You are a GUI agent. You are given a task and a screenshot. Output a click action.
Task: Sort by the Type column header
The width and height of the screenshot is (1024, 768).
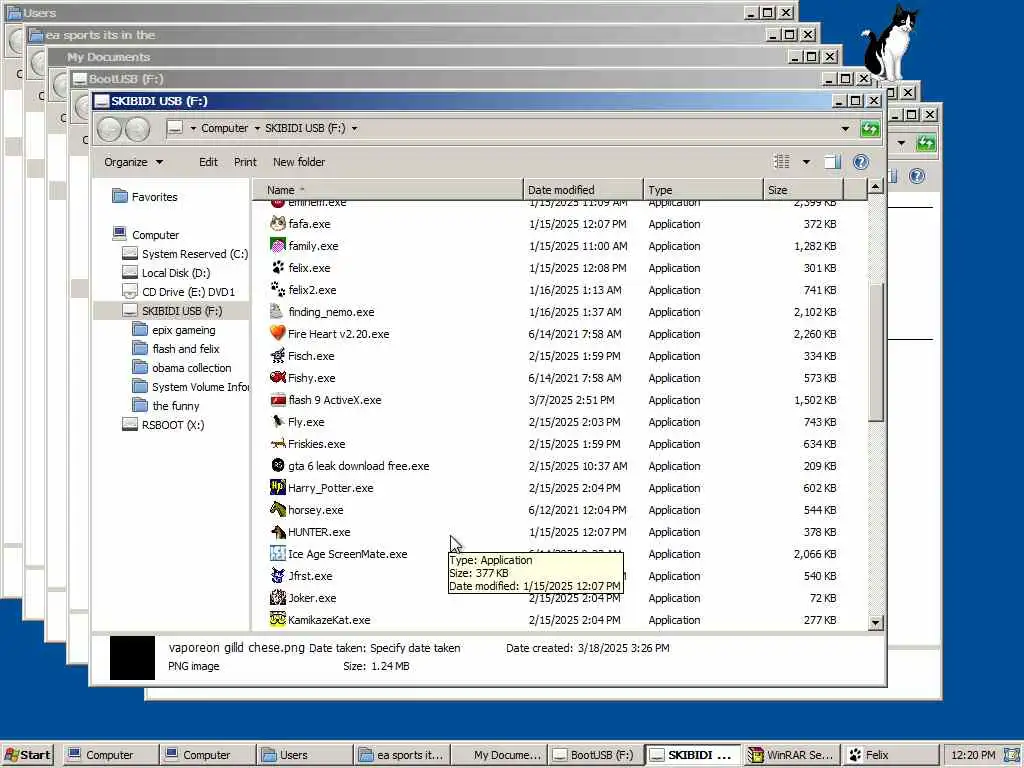703,190
